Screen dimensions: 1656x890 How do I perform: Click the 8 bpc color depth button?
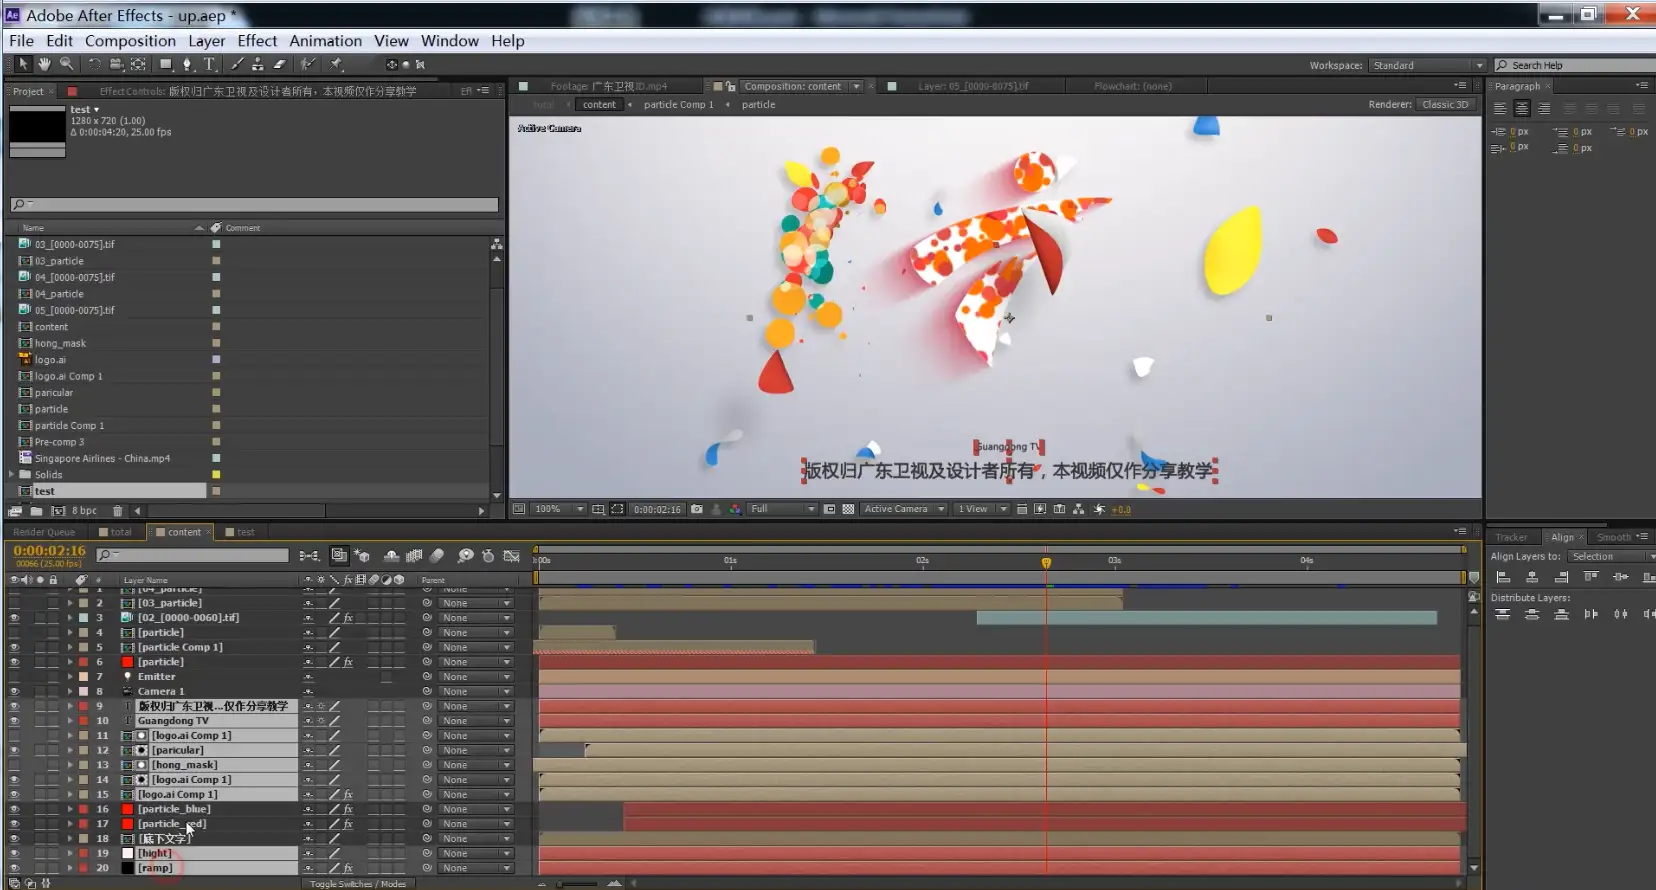pyautogui.click(x=85, y=511)
